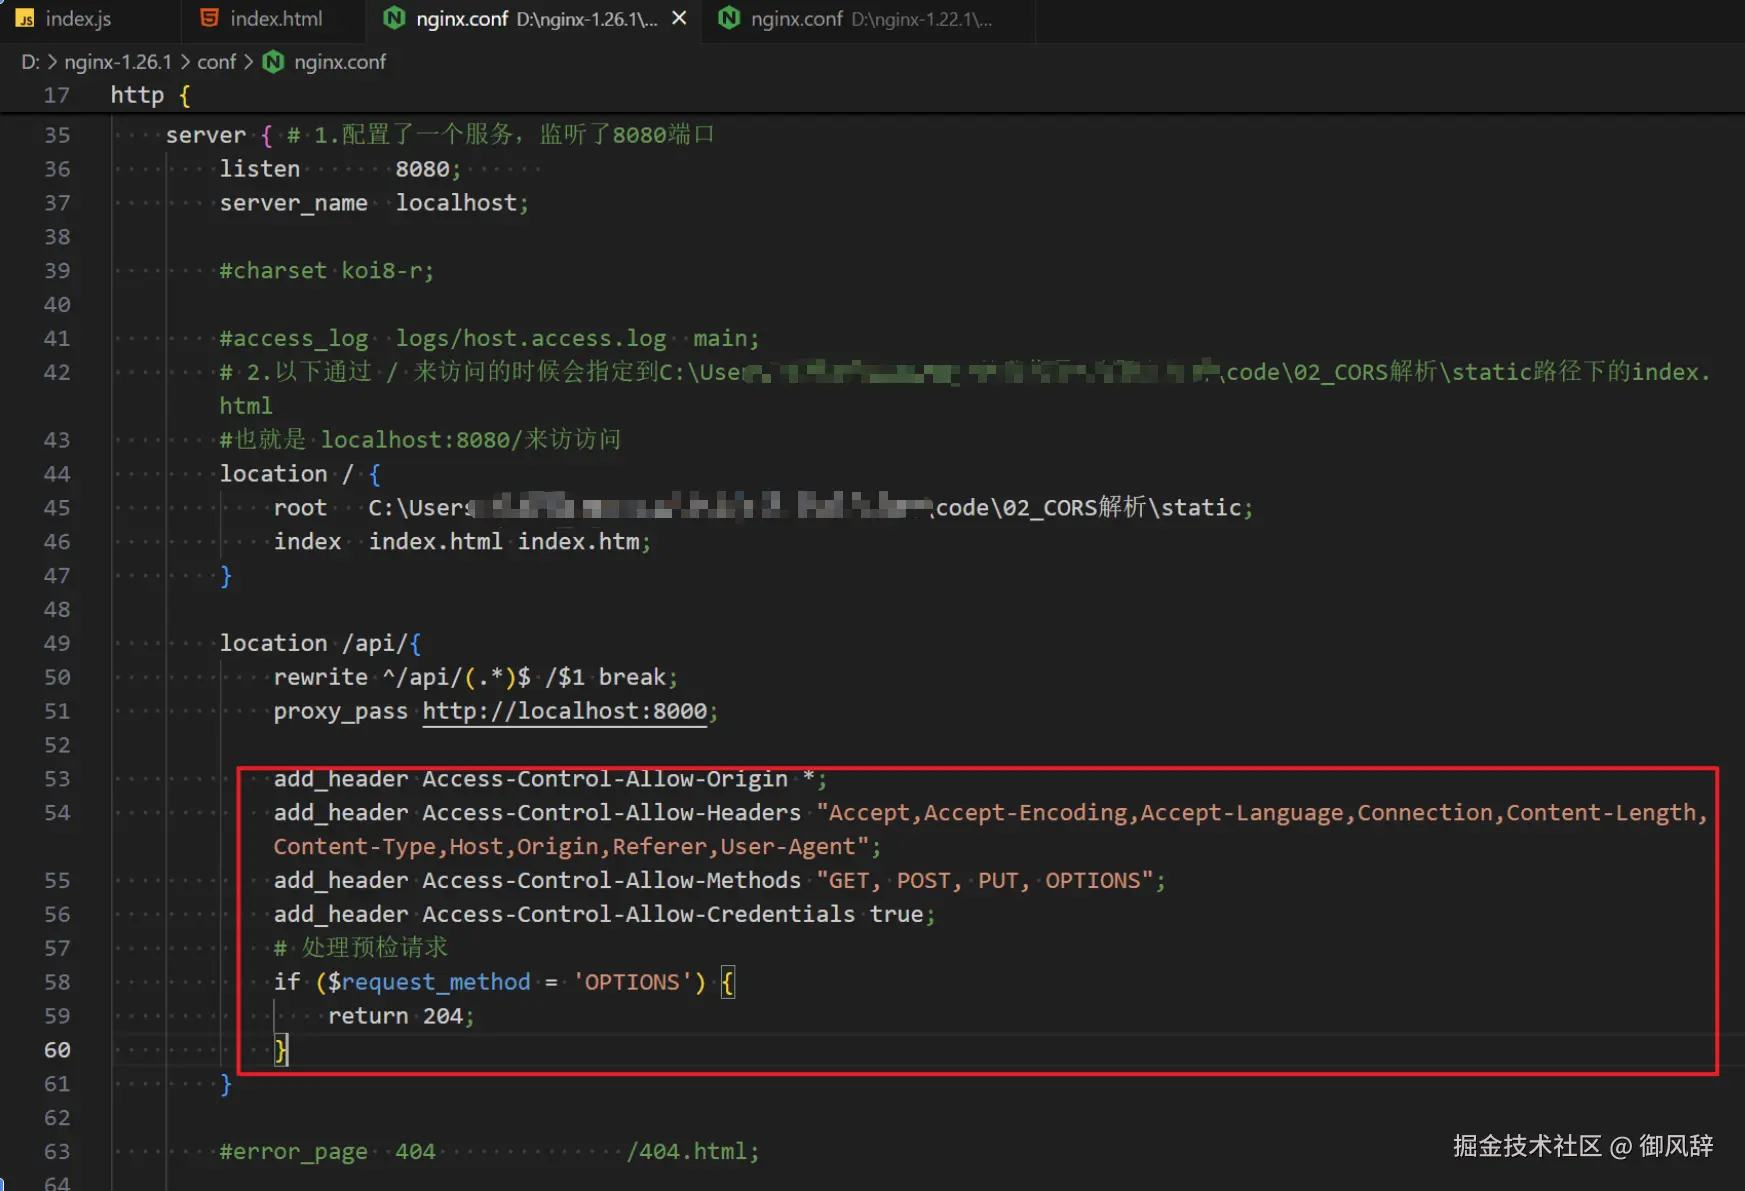This screenshot has height=1191, width=1745.
Task: Click the 'OPTIONS' string in the if condition
Action: [x=632, y=982]
